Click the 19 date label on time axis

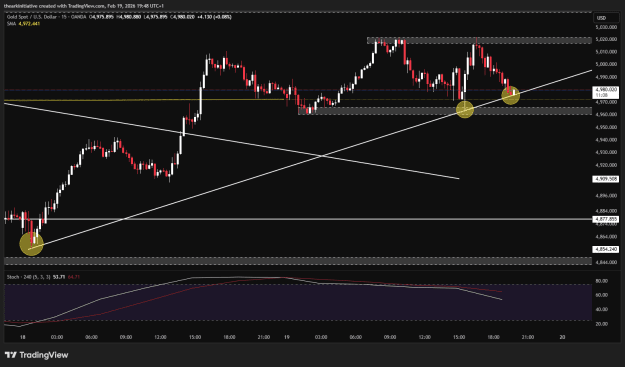(287, 337)
